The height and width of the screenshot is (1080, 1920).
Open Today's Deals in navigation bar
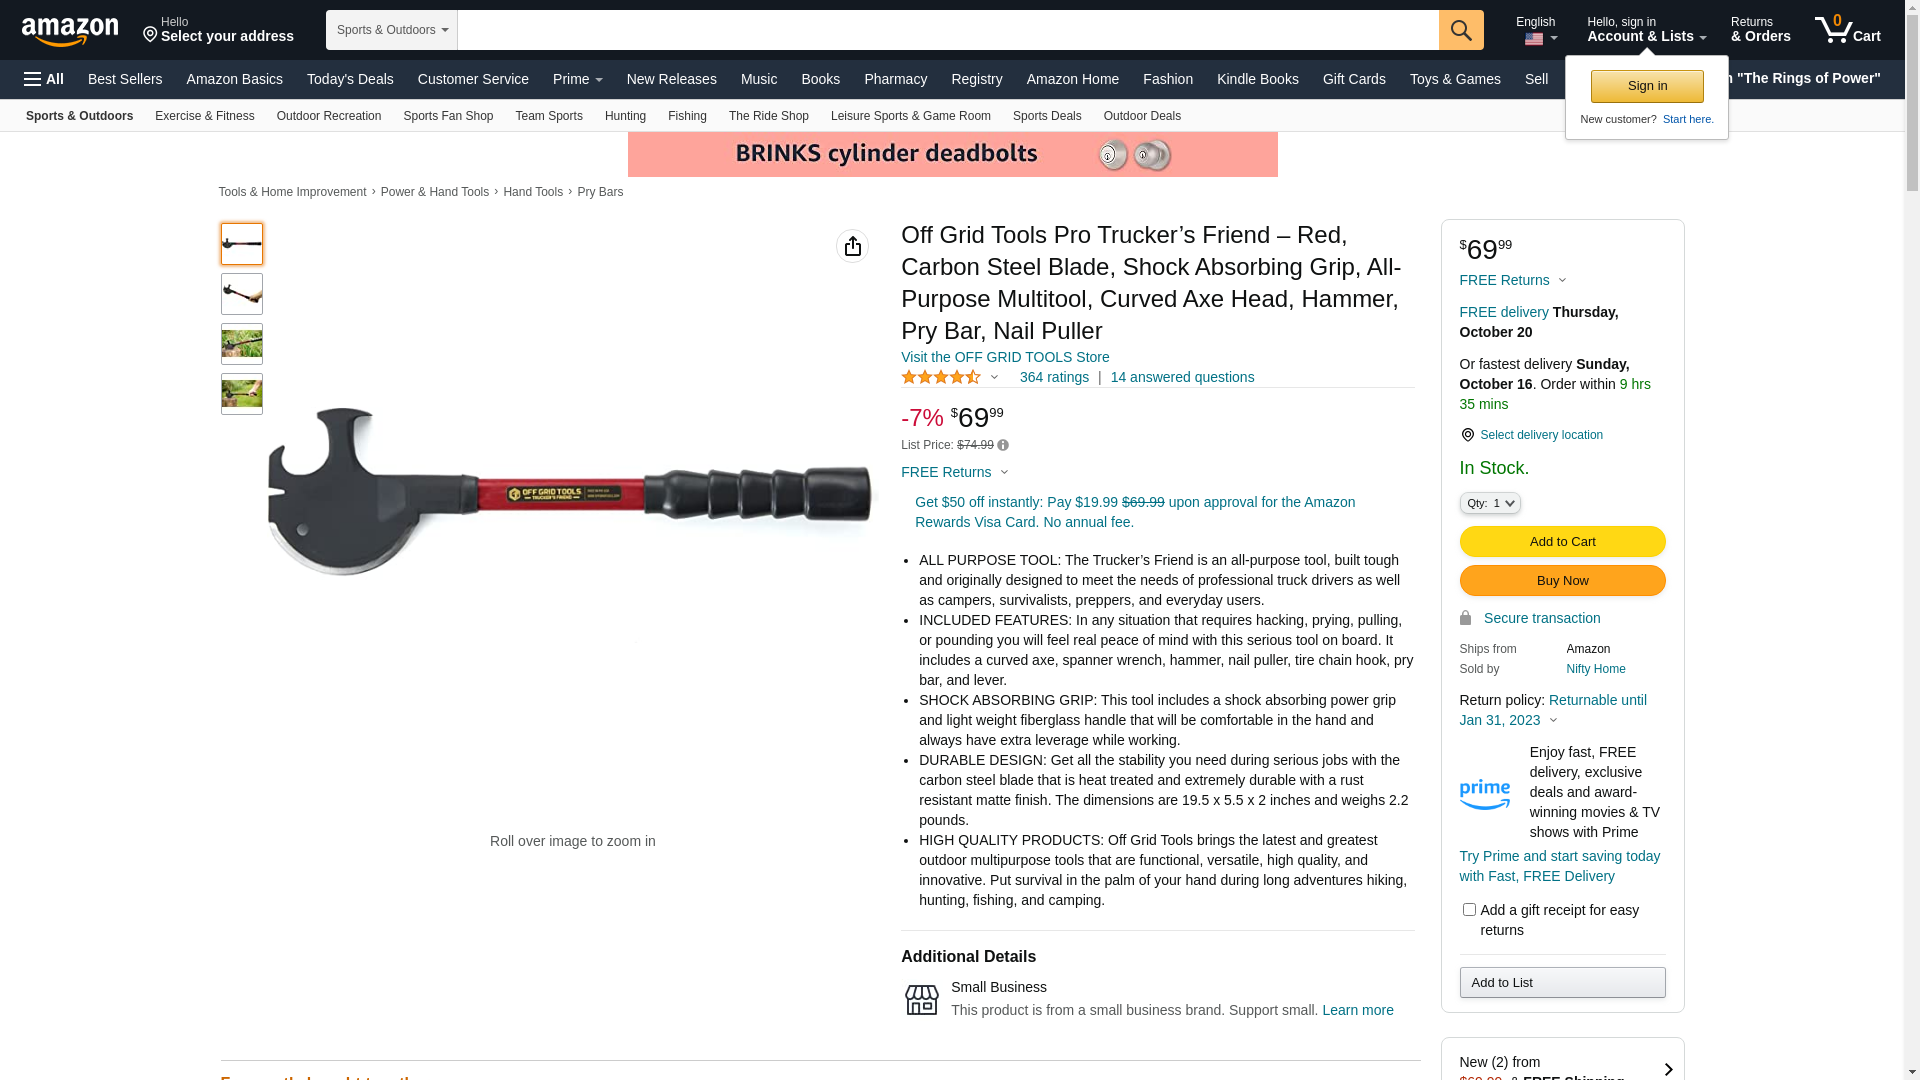(350, 79)
